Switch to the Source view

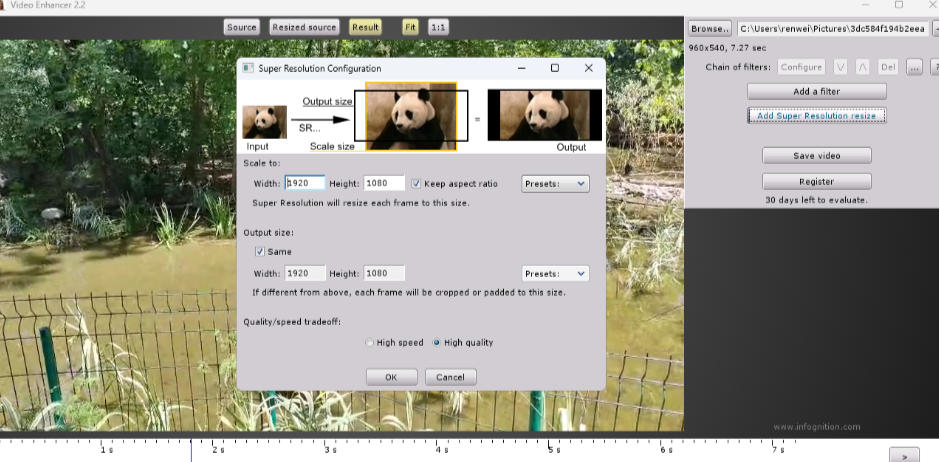pyautogui.click(x=241, y=27)
